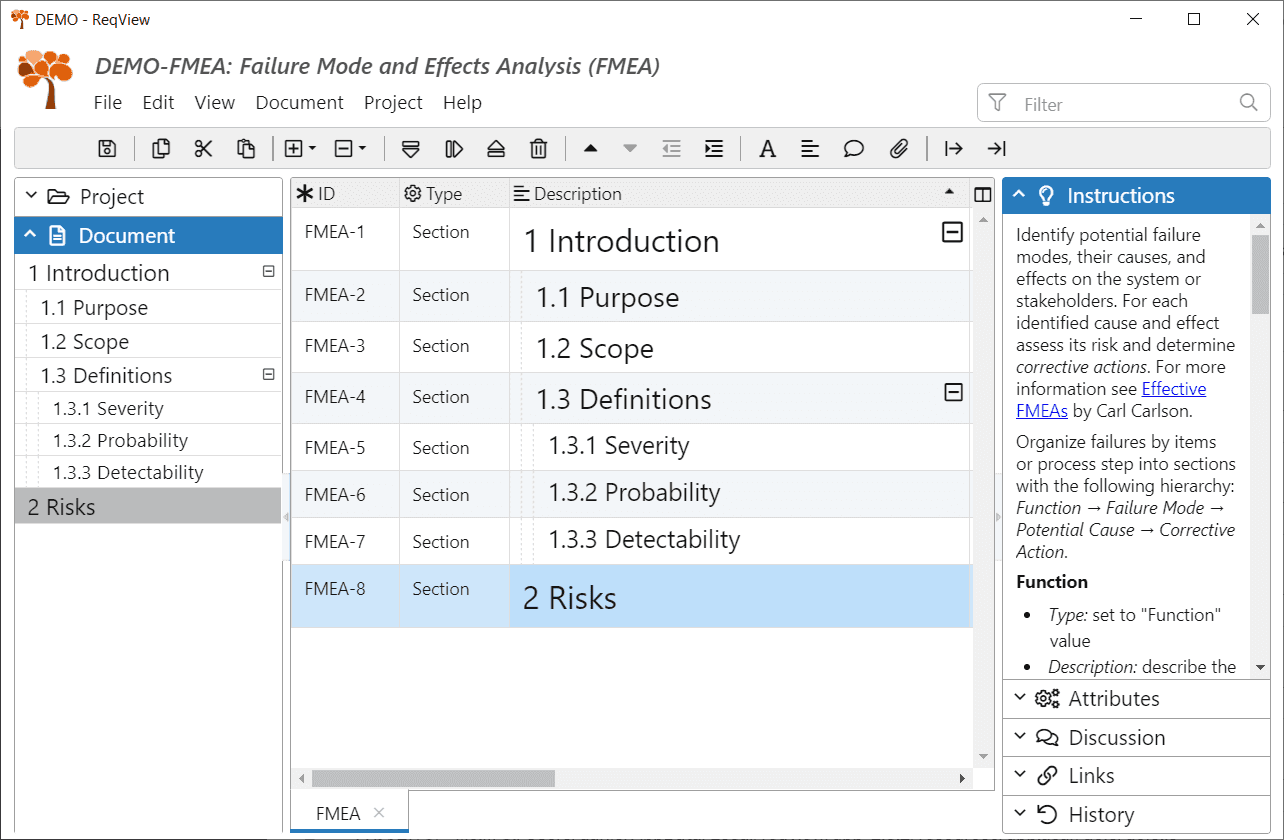This screenshot has height=840, width=1284.
Task: Click the paperclip attachment icon
Action: (x=899, y=149)
